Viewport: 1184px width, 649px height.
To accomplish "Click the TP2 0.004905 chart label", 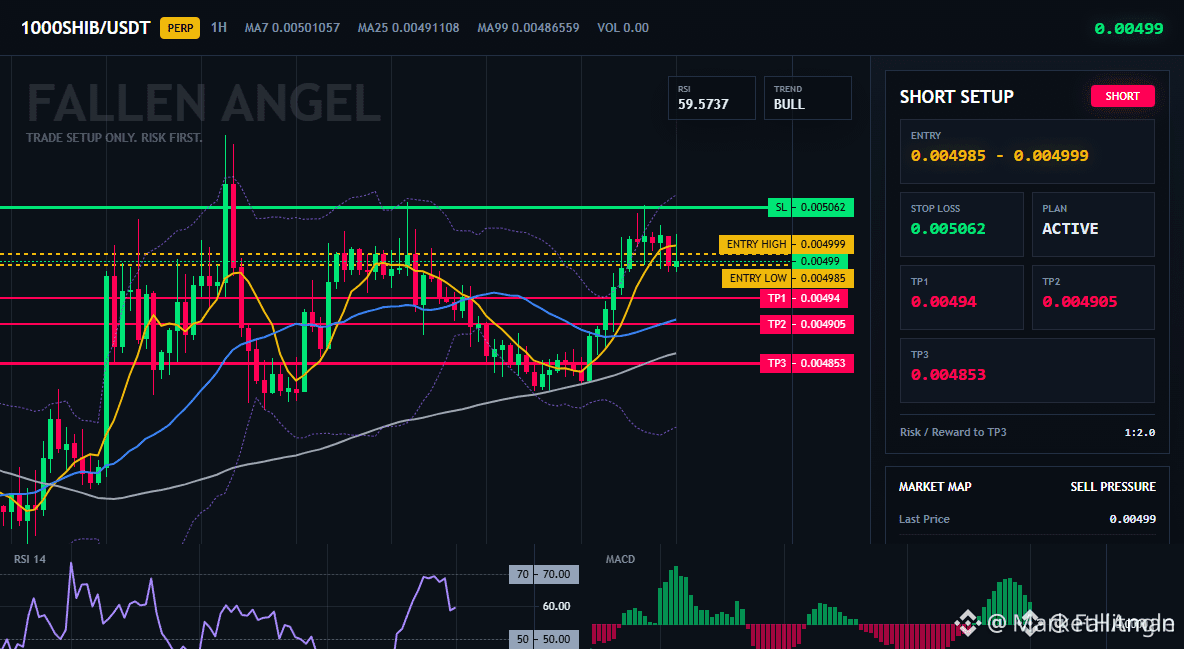I will [x=807, y=324].
